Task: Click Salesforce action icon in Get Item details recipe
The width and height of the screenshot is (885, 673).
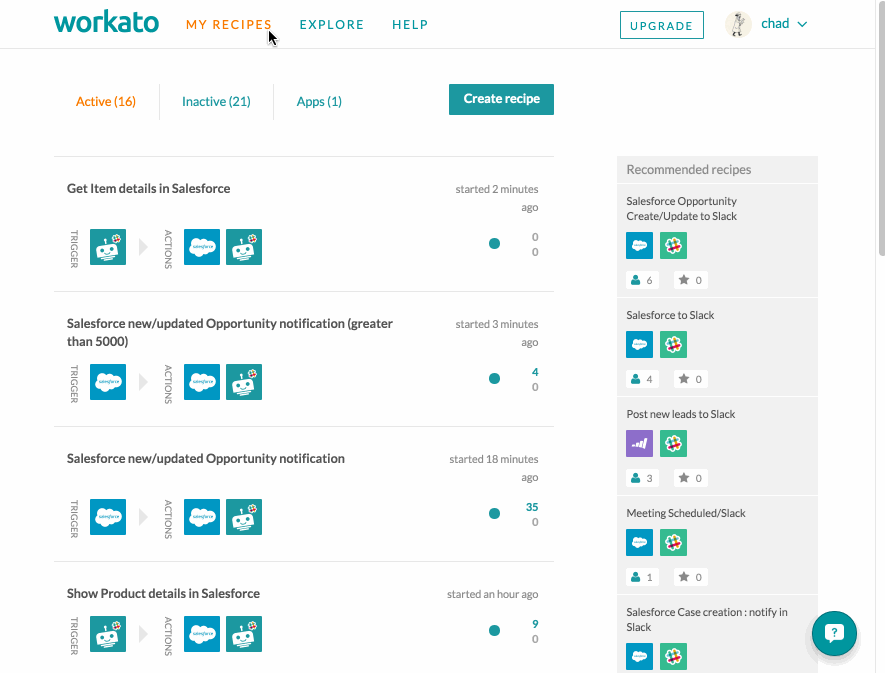Action: 202,247
